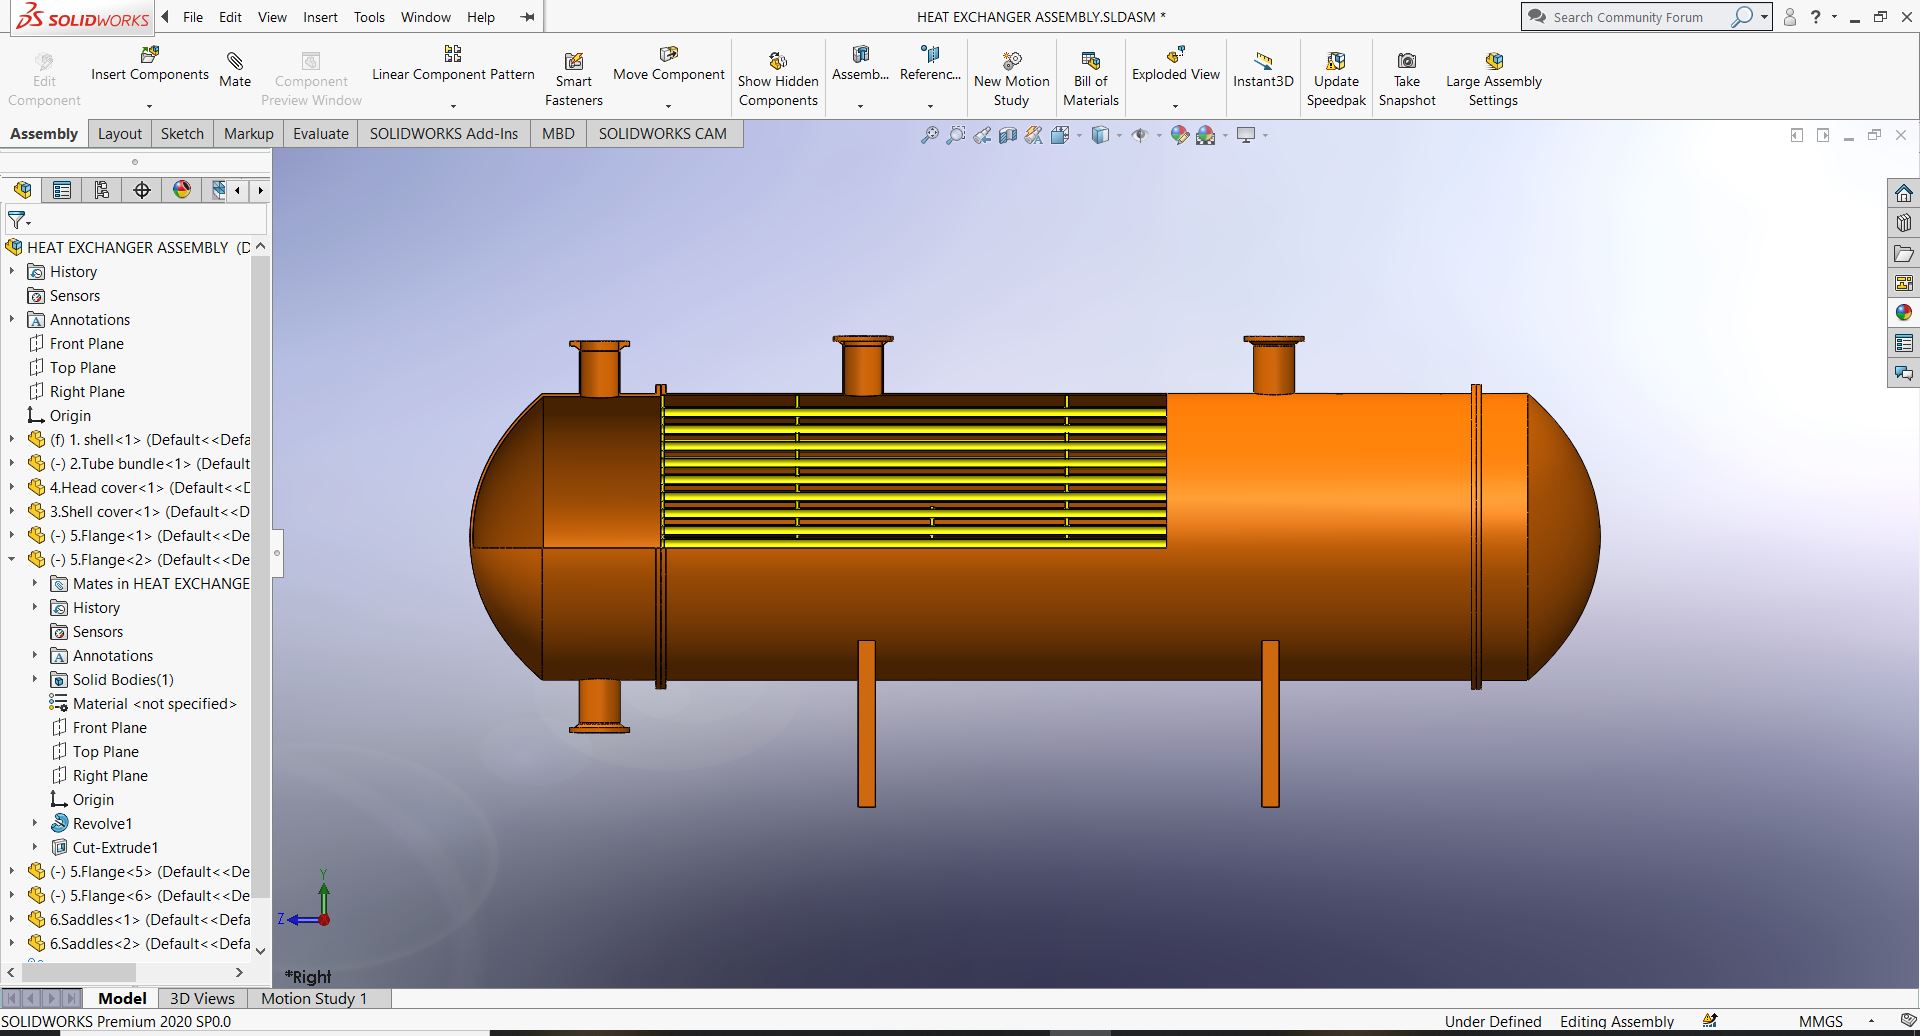Collapse the 5.Flange<2> component tree

click(12, 559)
